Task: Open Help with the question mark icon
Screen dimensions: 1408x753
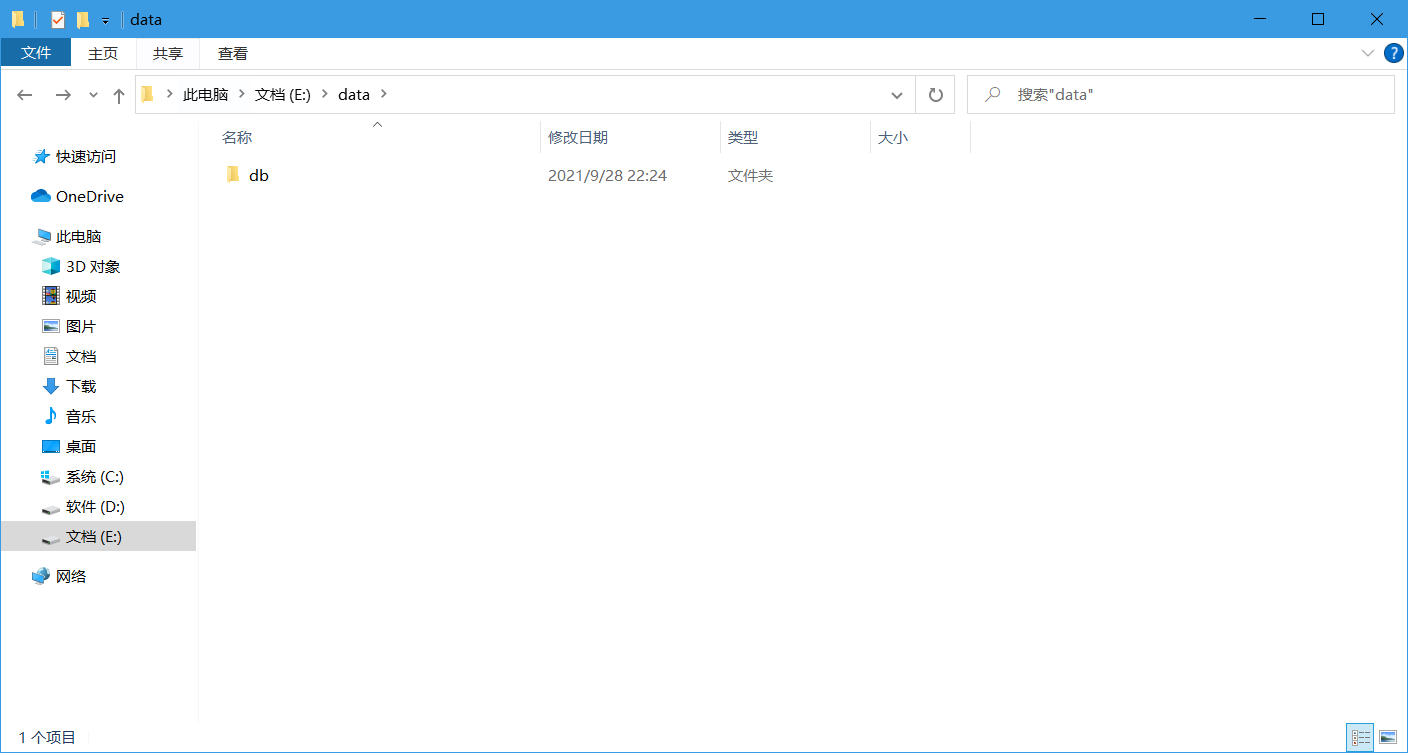Action: tap(1393, 53)
